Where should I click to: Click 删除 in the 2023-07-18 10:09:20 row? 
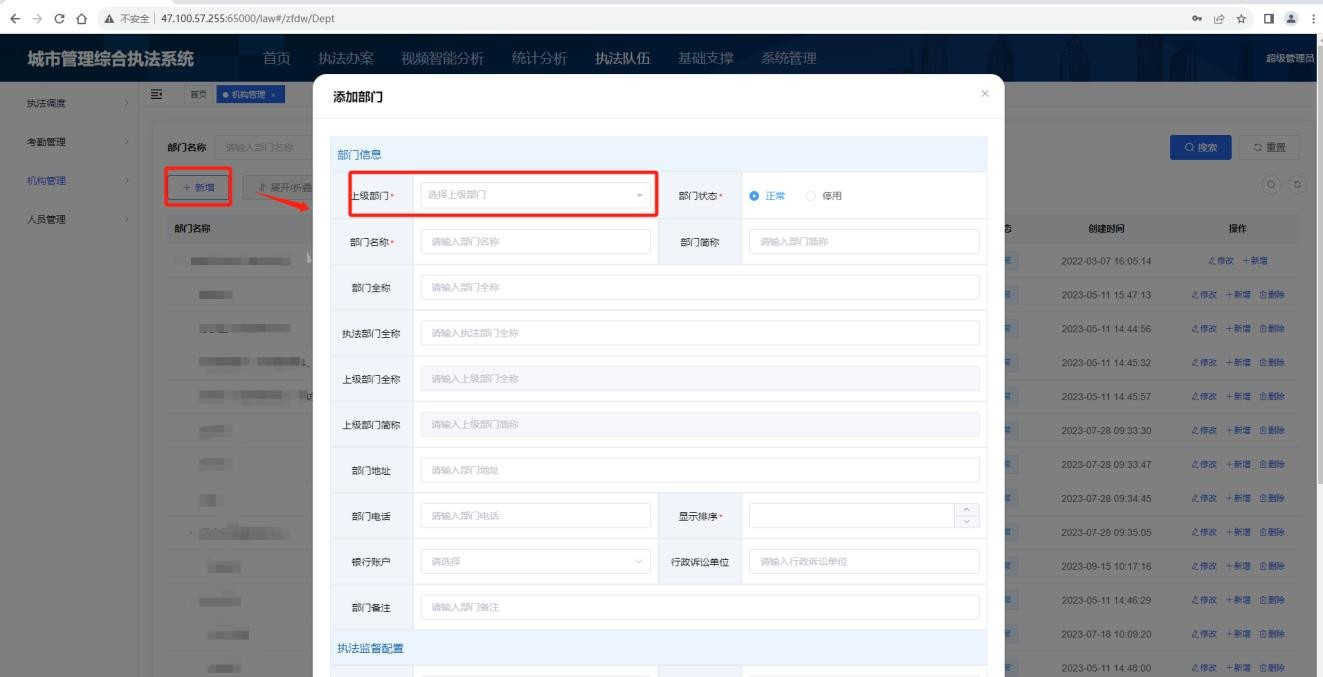click(1272, 634)
